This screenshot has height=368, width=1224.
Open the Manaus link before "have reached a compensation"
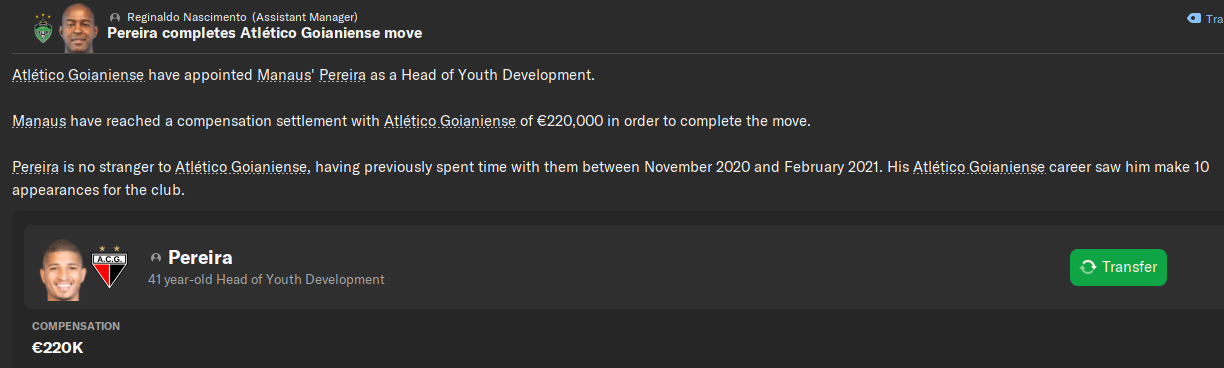(x=39, y=122)
